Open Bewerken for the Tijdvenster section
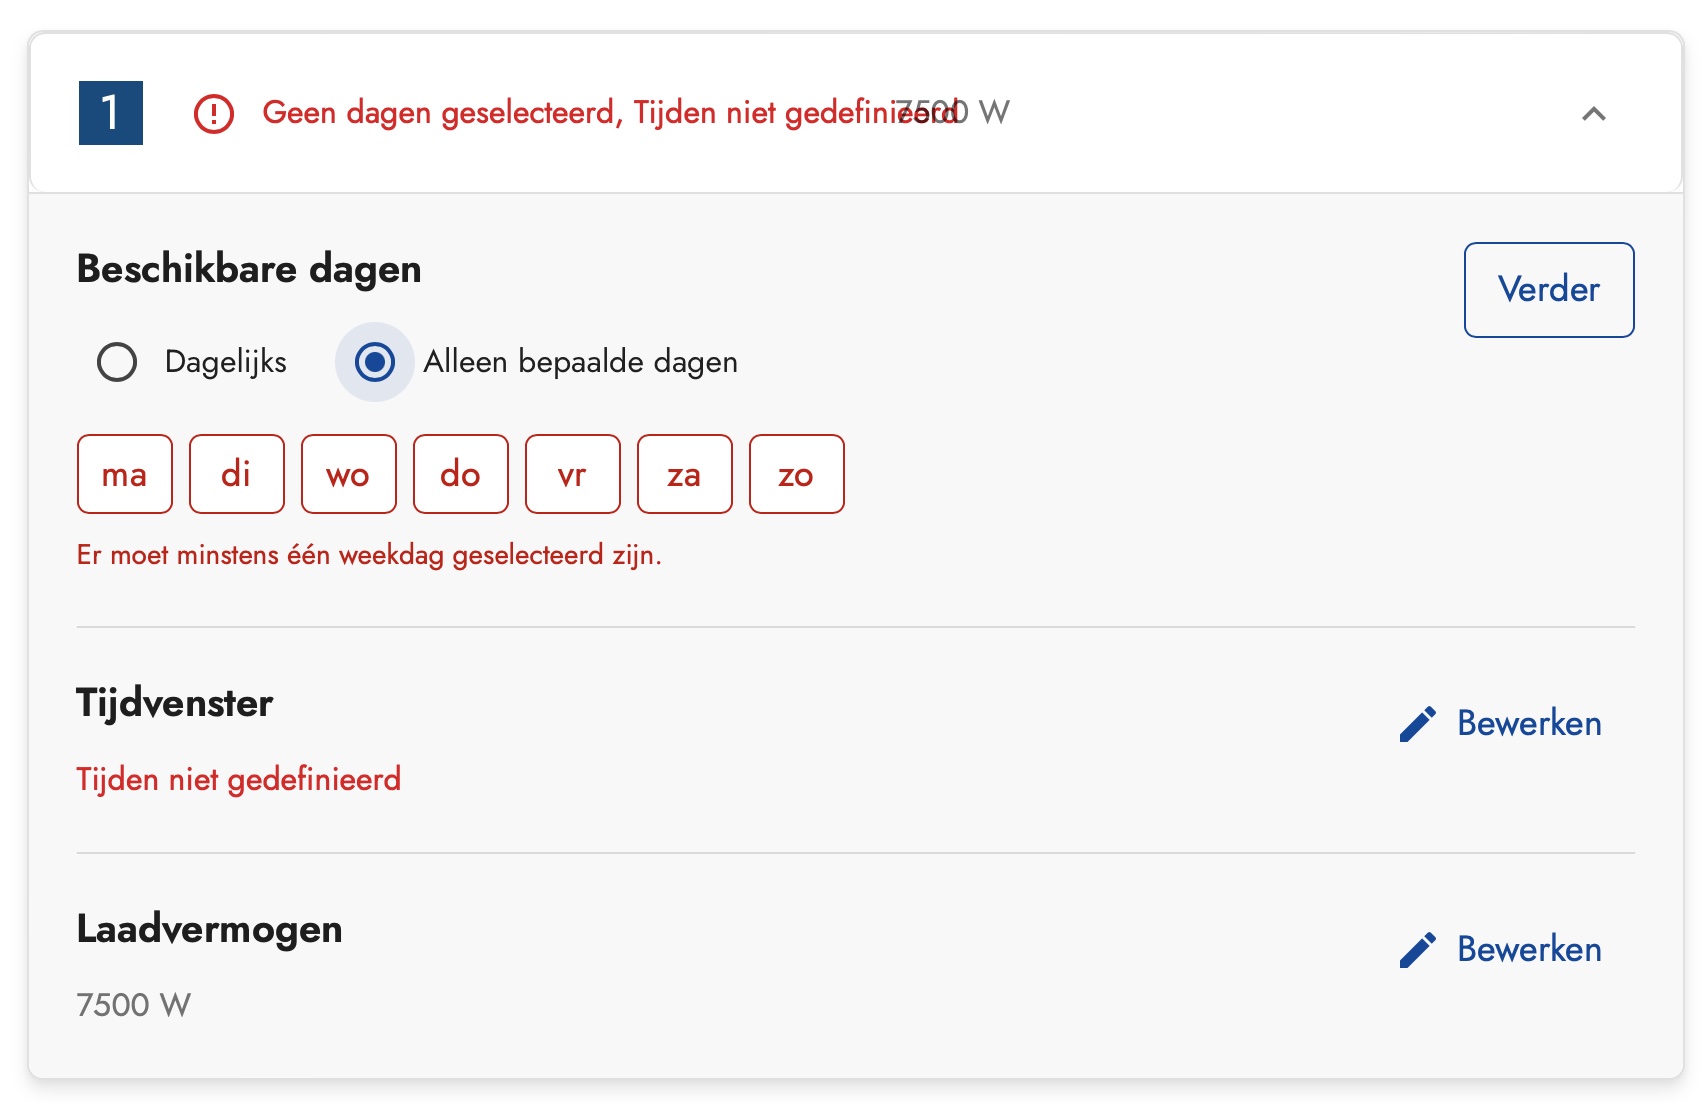Screen dimensions: 1708x1104 click(1527, 723)
